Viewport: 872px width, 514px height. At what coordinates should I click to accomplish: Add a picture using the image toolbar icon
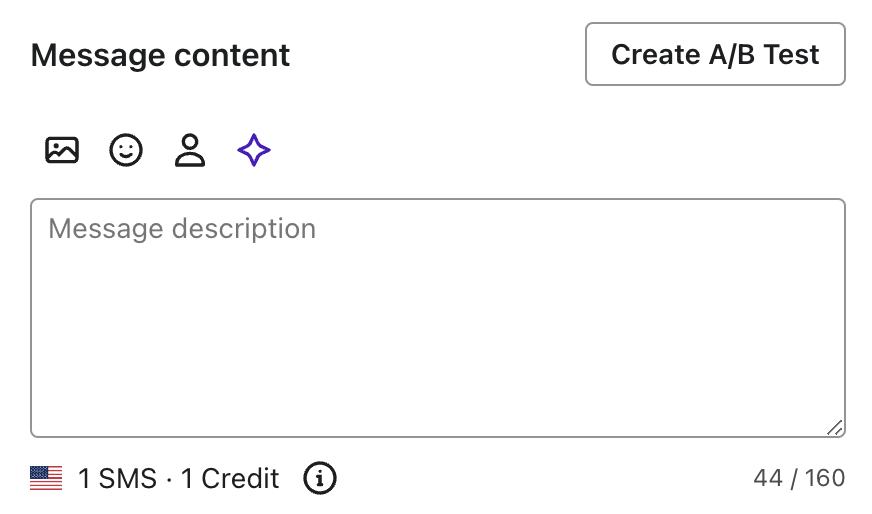(x=62, y=151)
